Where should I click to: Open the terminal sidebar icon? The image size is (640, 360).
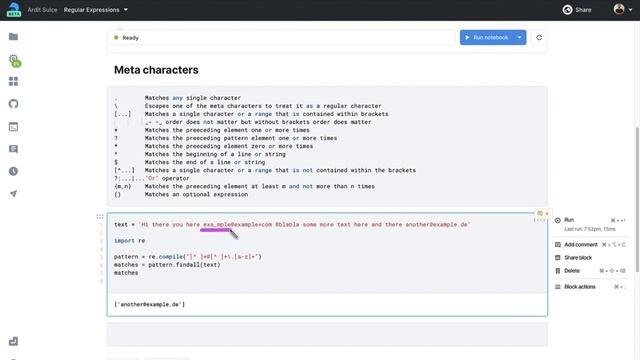click(x=13, y=127)
